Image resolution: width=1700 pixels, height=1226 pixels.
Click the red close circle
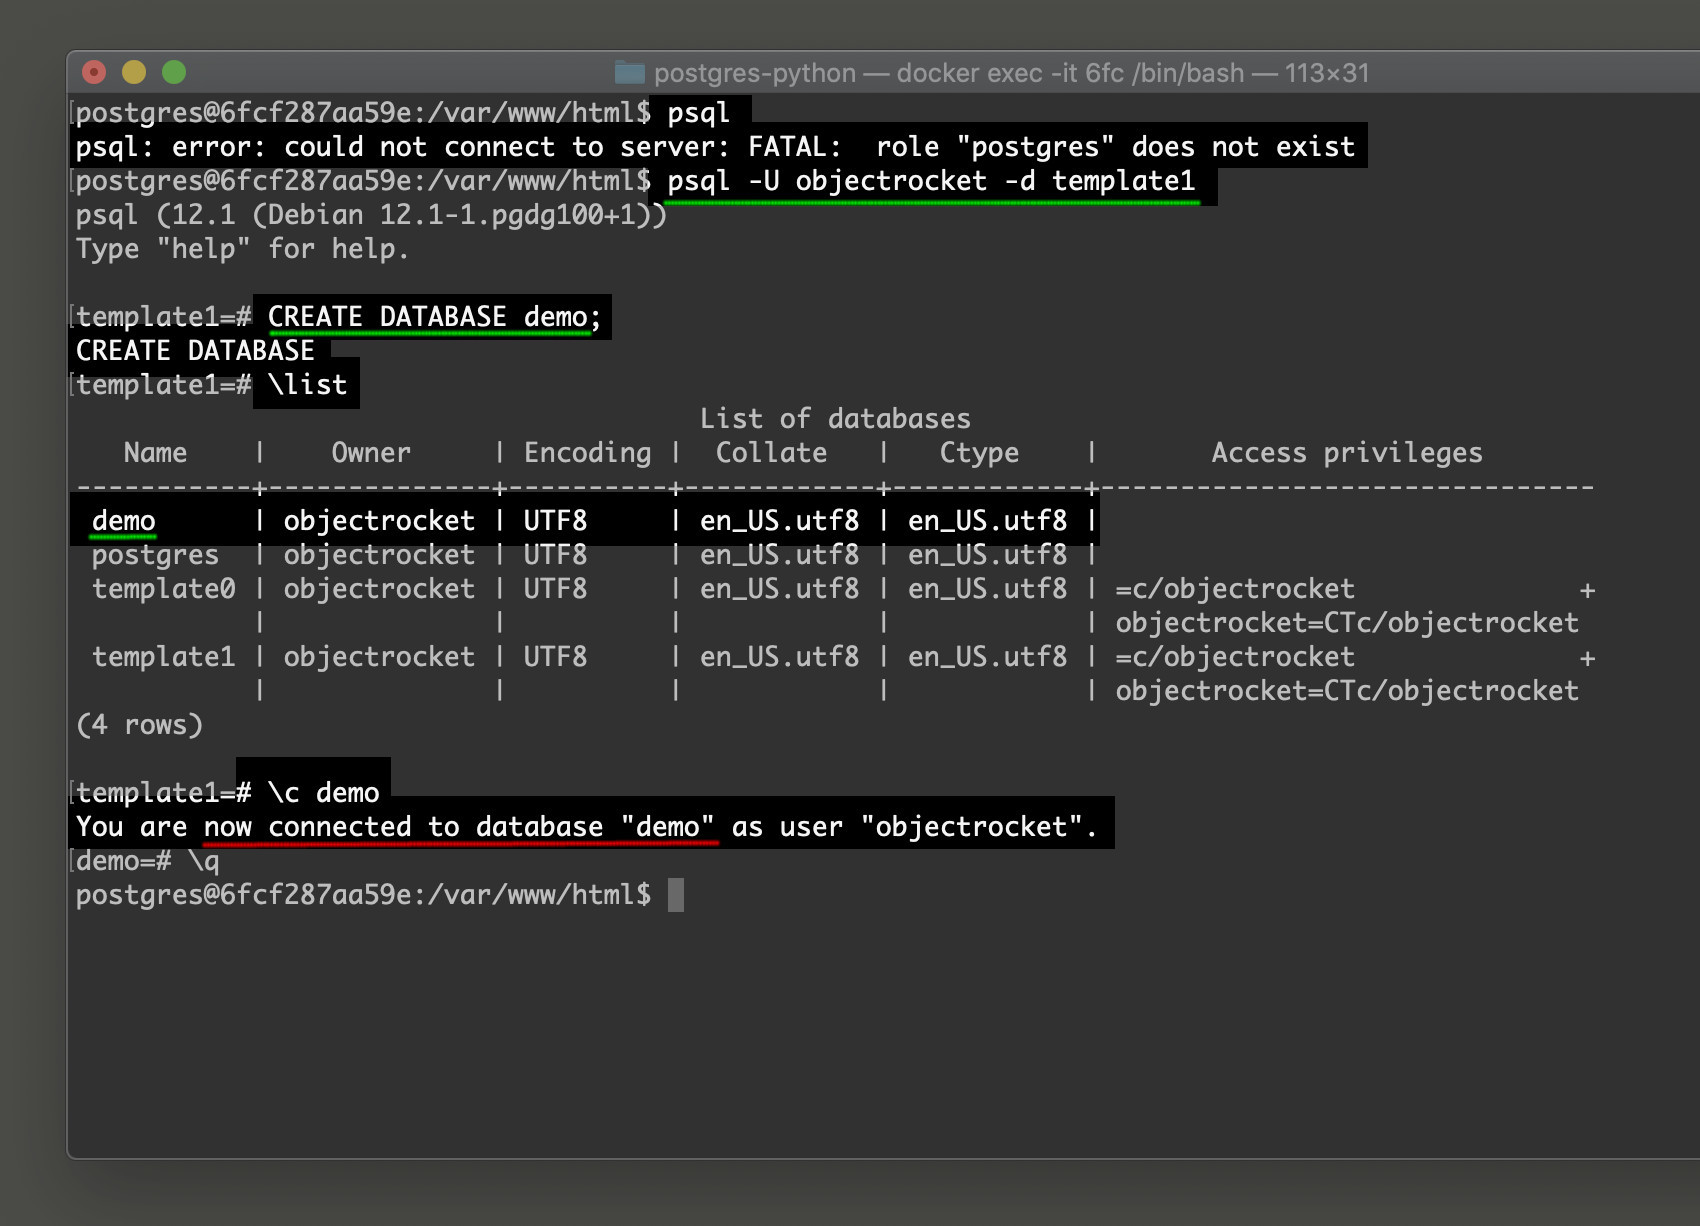[x=94, y=72]
